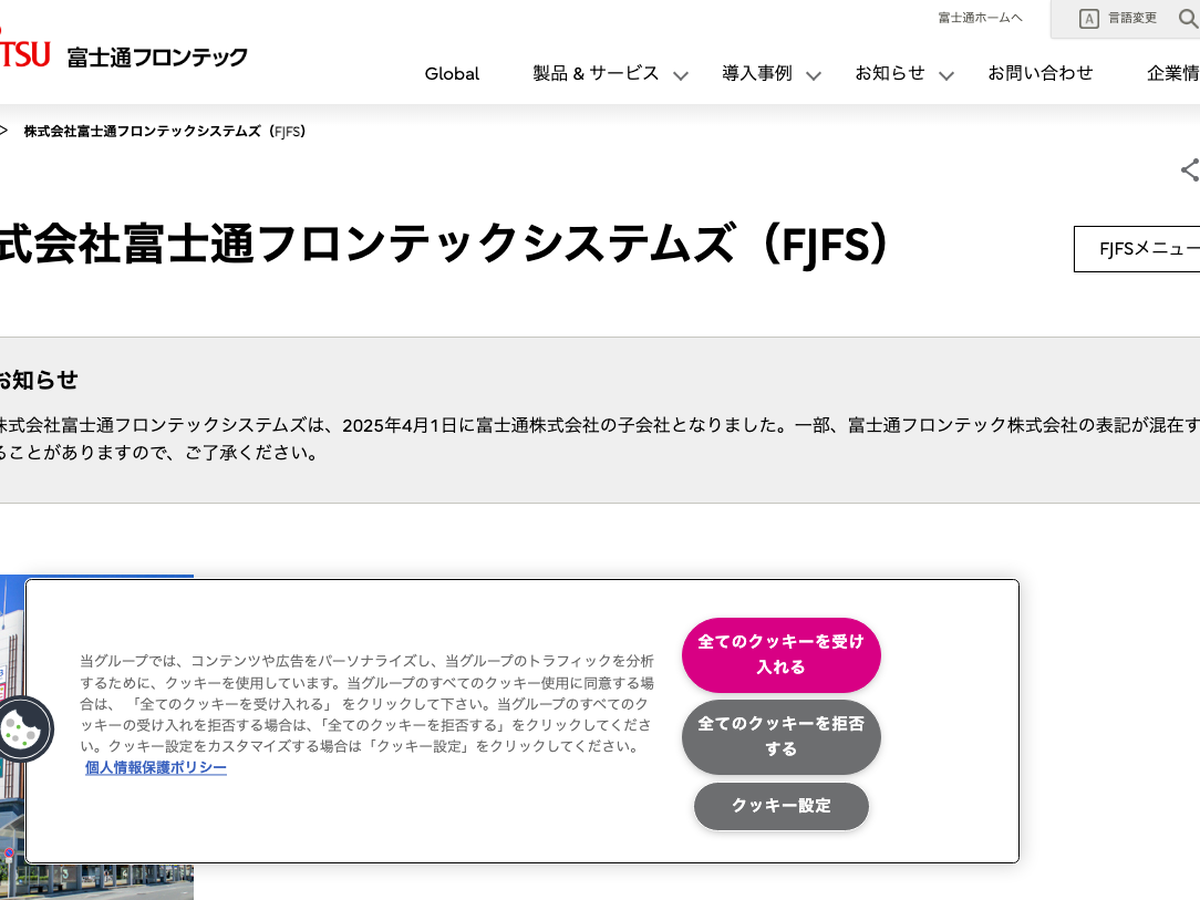Go to 富士通ホームへ link

point(980,18)
